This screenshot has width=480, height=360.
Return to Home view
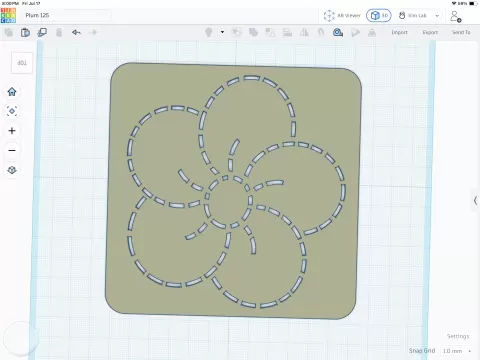[12, 92]
